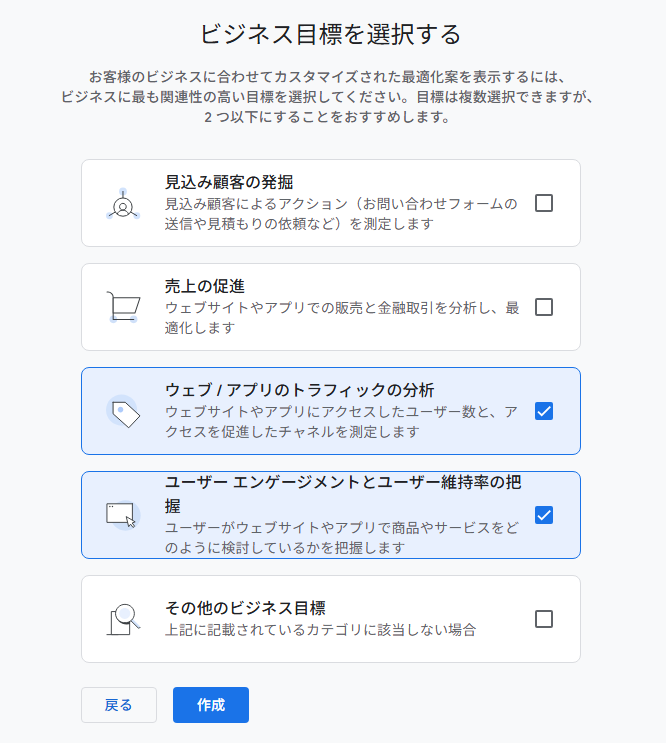Click the その他のビジネス目標 card title
Viewport: 666px width, 743px height.
(245, 608)
